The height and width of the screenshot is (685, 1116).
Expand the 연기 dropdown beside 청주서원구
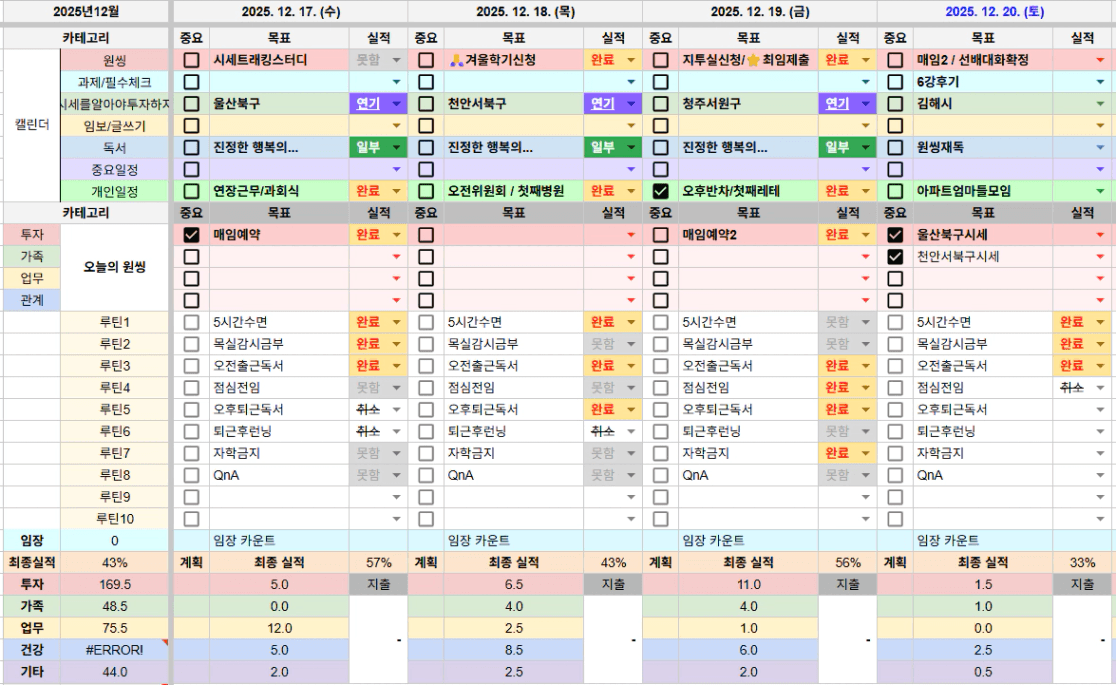[865, 104]
